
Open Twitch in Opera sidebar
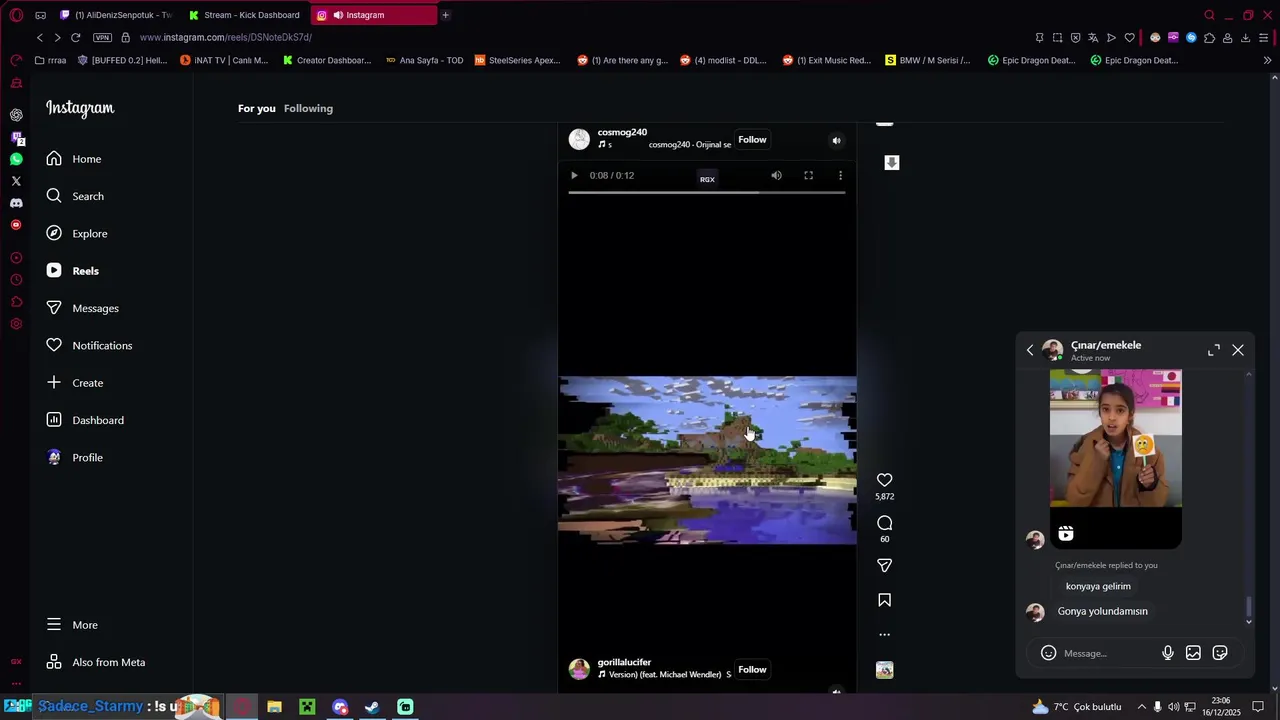pos(16,137)
